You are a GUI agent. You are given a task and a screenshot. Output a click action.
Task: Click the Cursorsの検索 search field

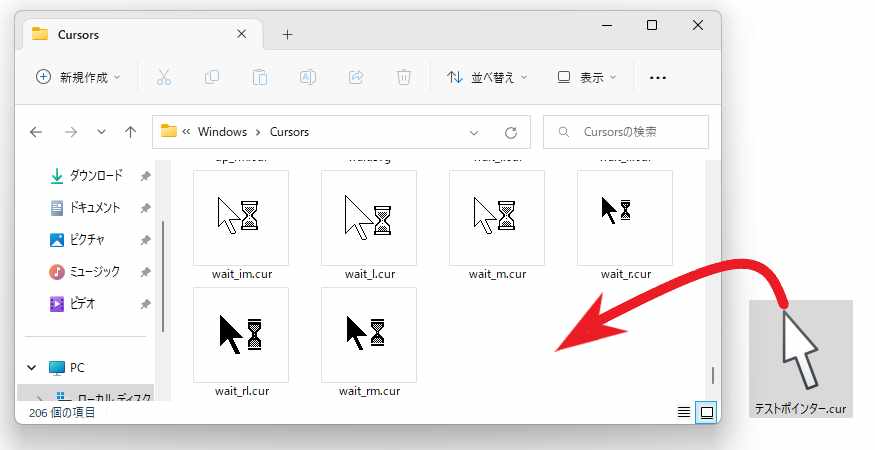tap(626, 132)
